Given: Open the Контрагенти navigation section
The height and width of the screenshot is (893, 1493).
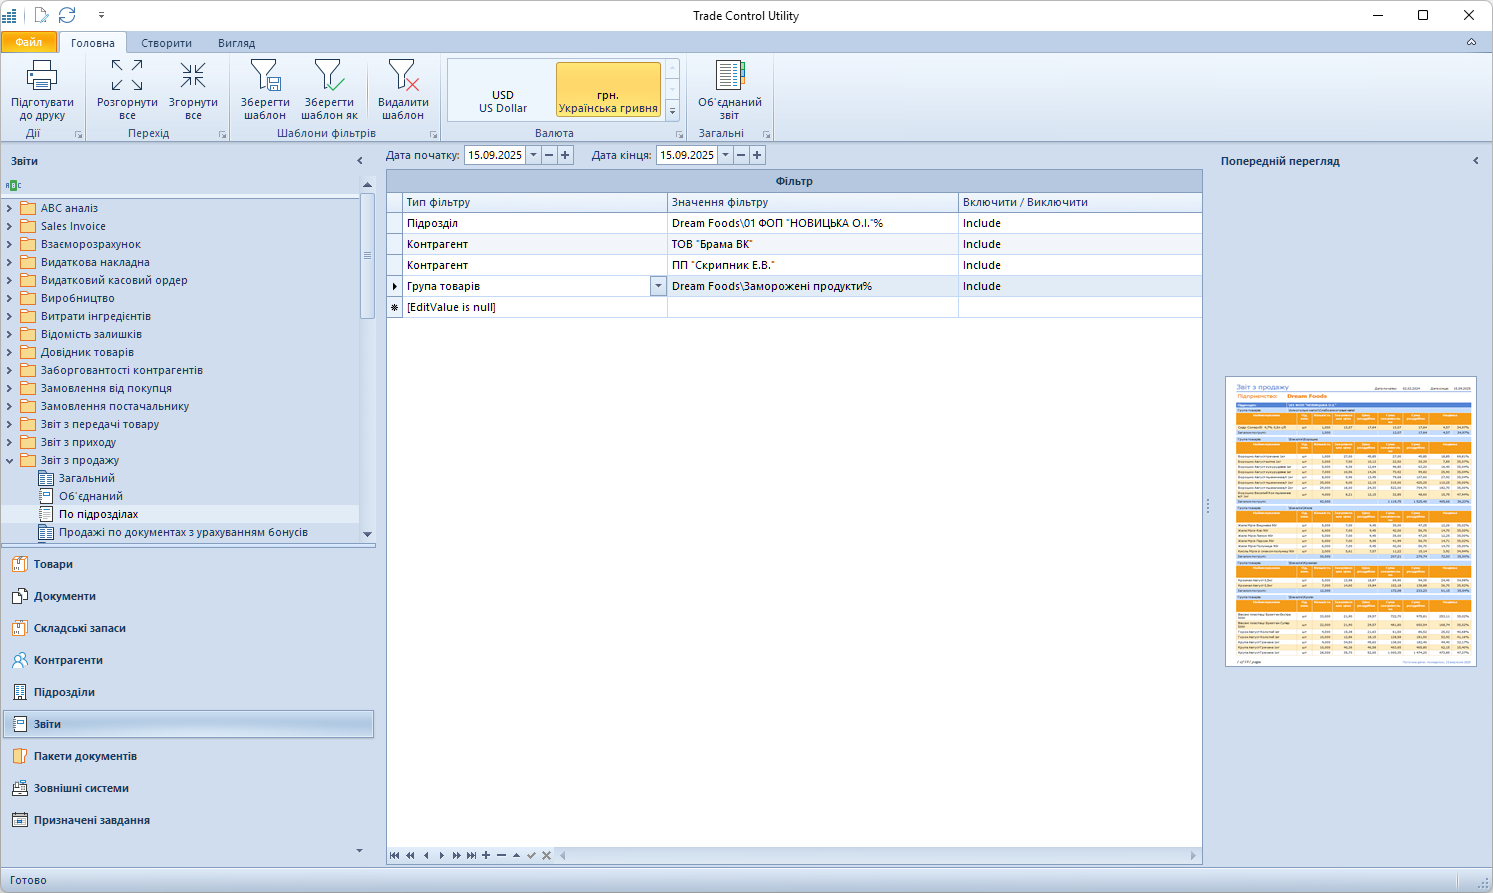Looking at the screenshot, I should click(x=68, y=660).
